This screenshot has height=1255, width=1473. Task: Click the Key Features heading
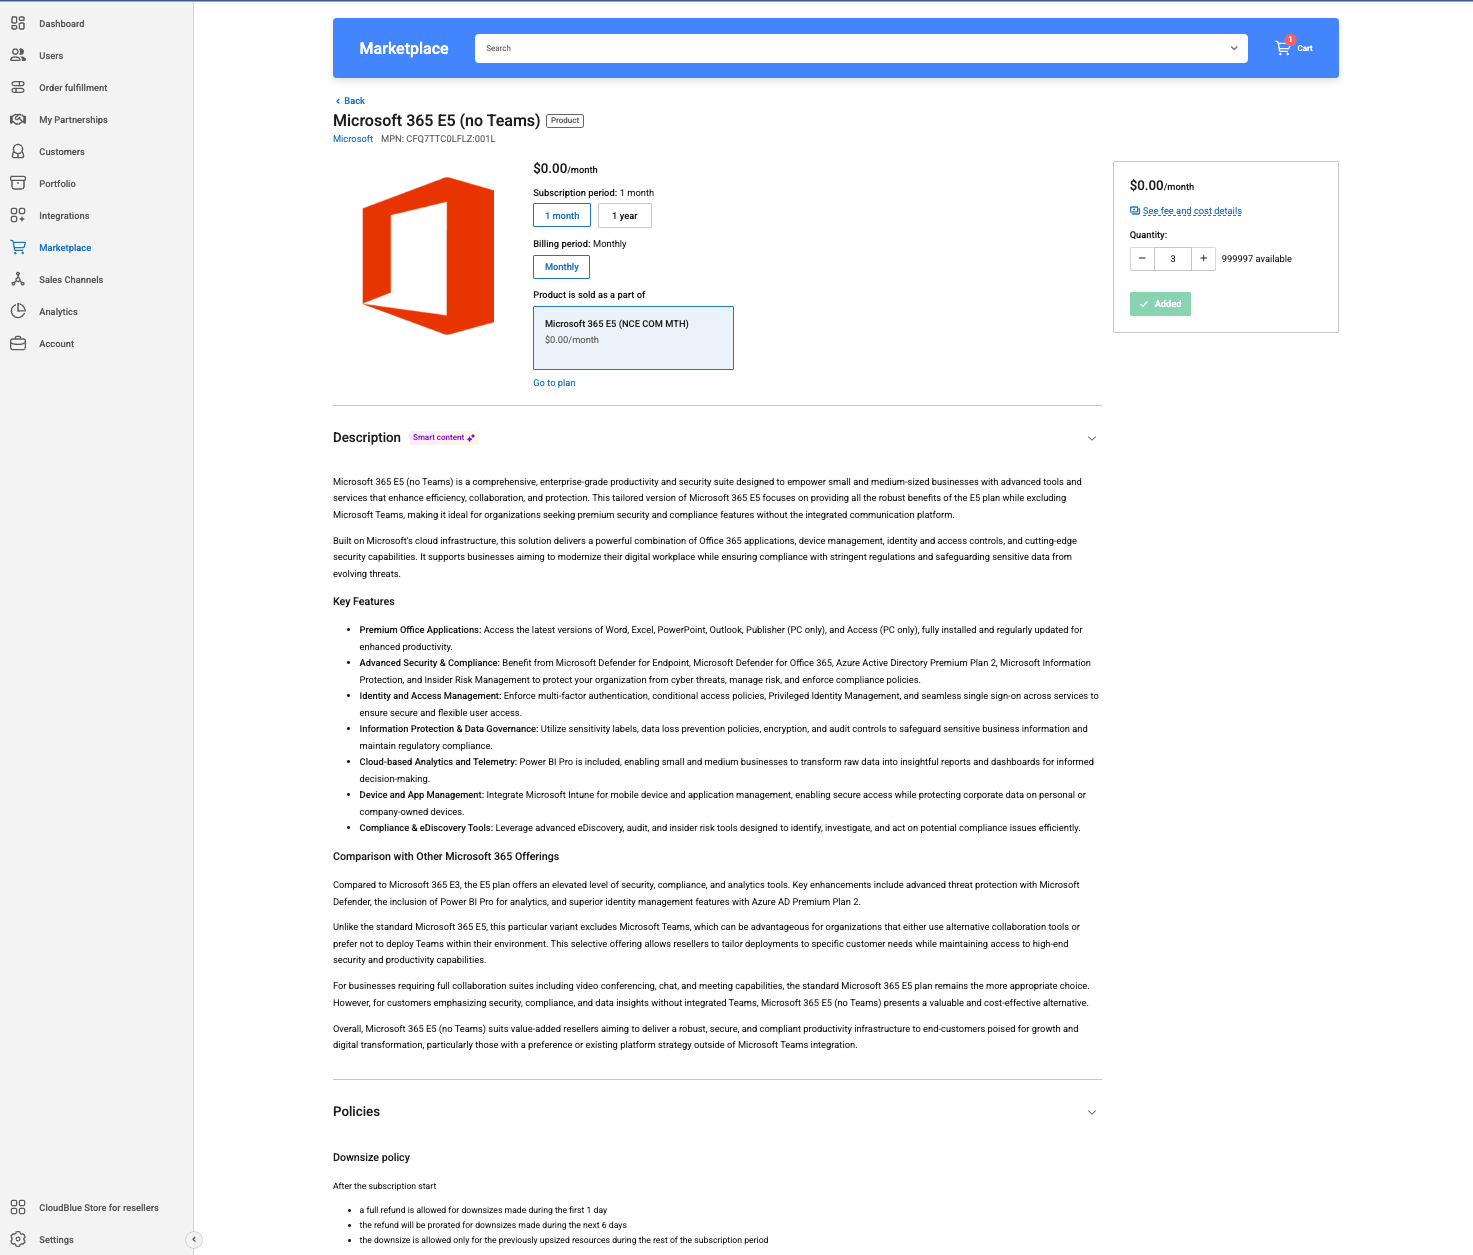pos(364,601)
